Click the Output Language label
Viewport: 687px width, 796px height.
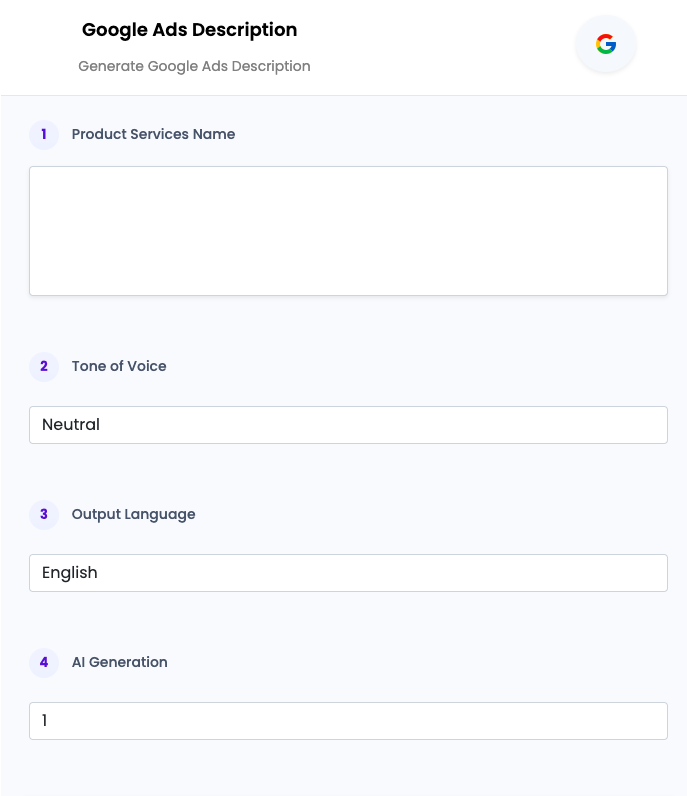tap(134, 514)
